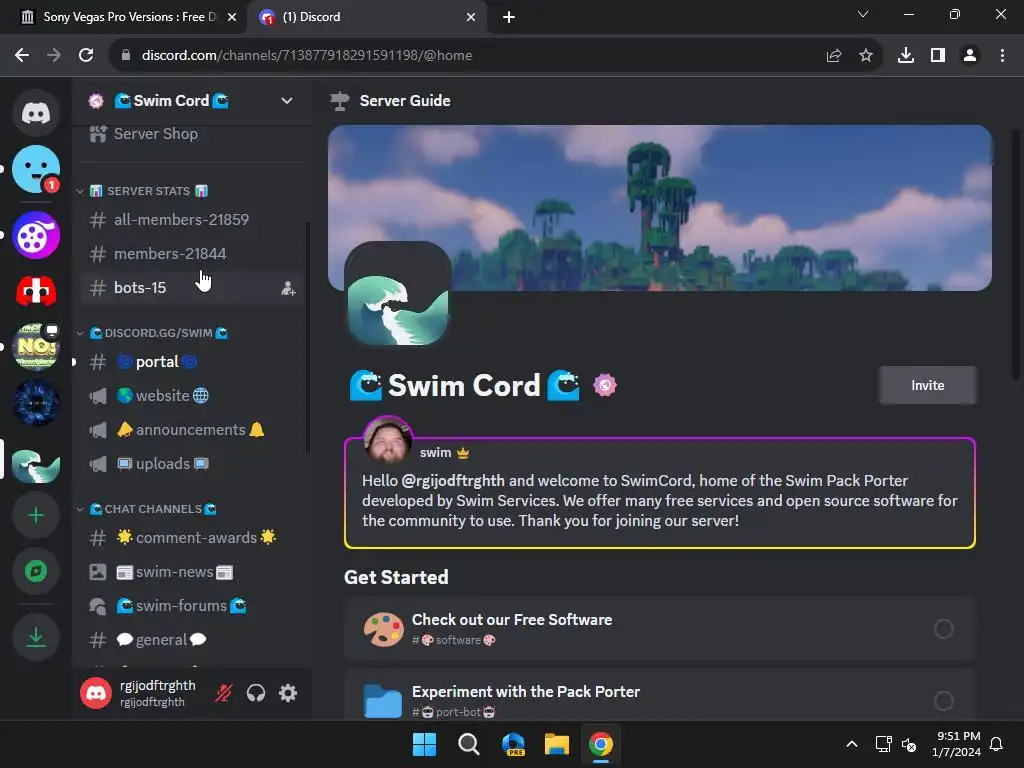Close the Sony Vegas Pro Versions tab
Screen dimensions: 1024x768
coord(232,17)
